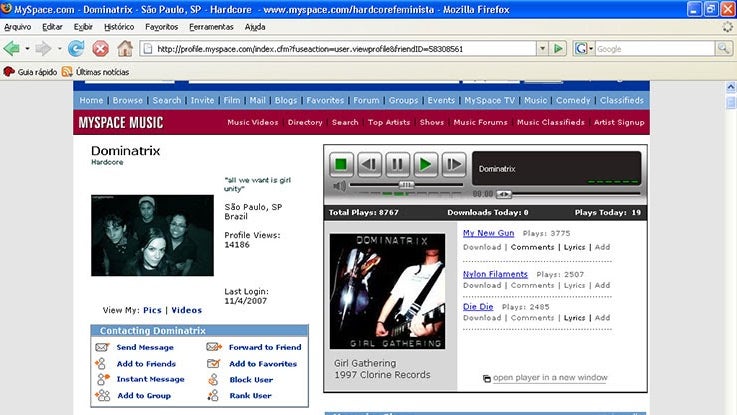
Task: Click the Die Die song link
Action: tap(478, 306)
